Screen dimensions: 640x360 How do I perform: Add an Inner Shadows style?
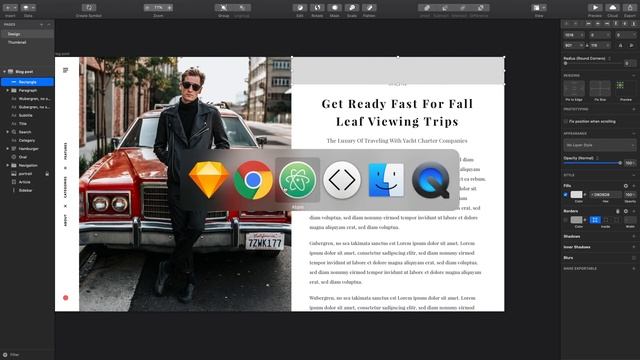point(634,247)
